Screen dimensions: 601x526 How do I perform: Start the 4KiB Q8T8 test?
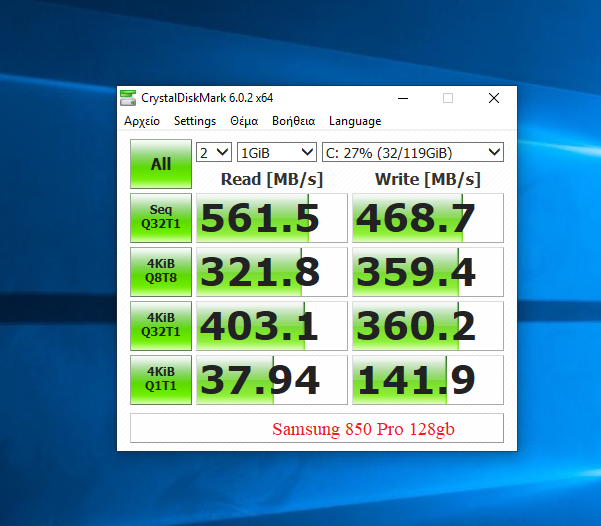pyautogui.click(x=161, y=272)
